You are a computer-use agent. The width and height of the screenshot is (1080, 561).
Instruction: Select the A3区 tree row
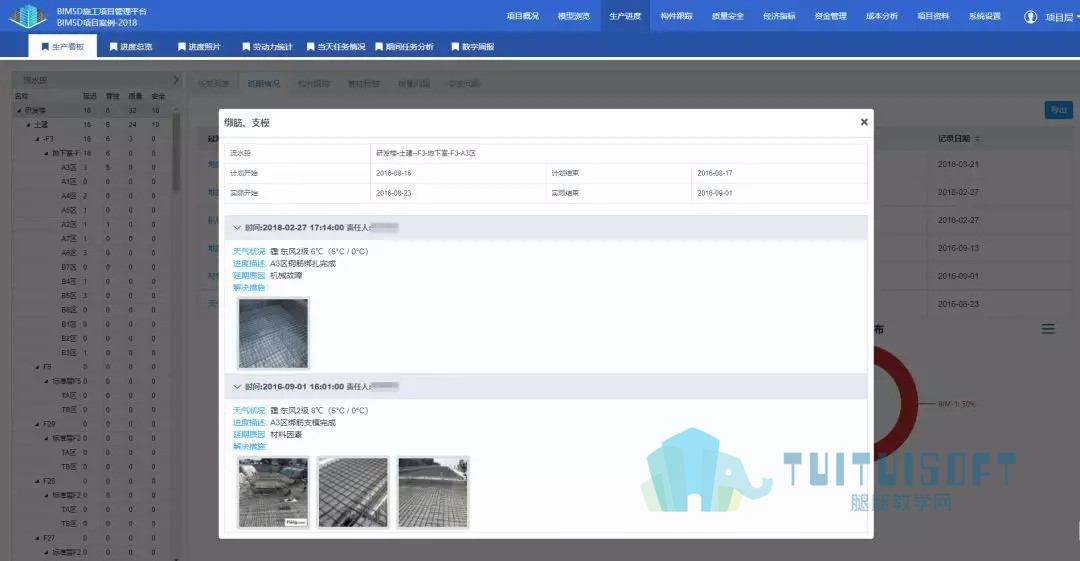pos(93,167)
